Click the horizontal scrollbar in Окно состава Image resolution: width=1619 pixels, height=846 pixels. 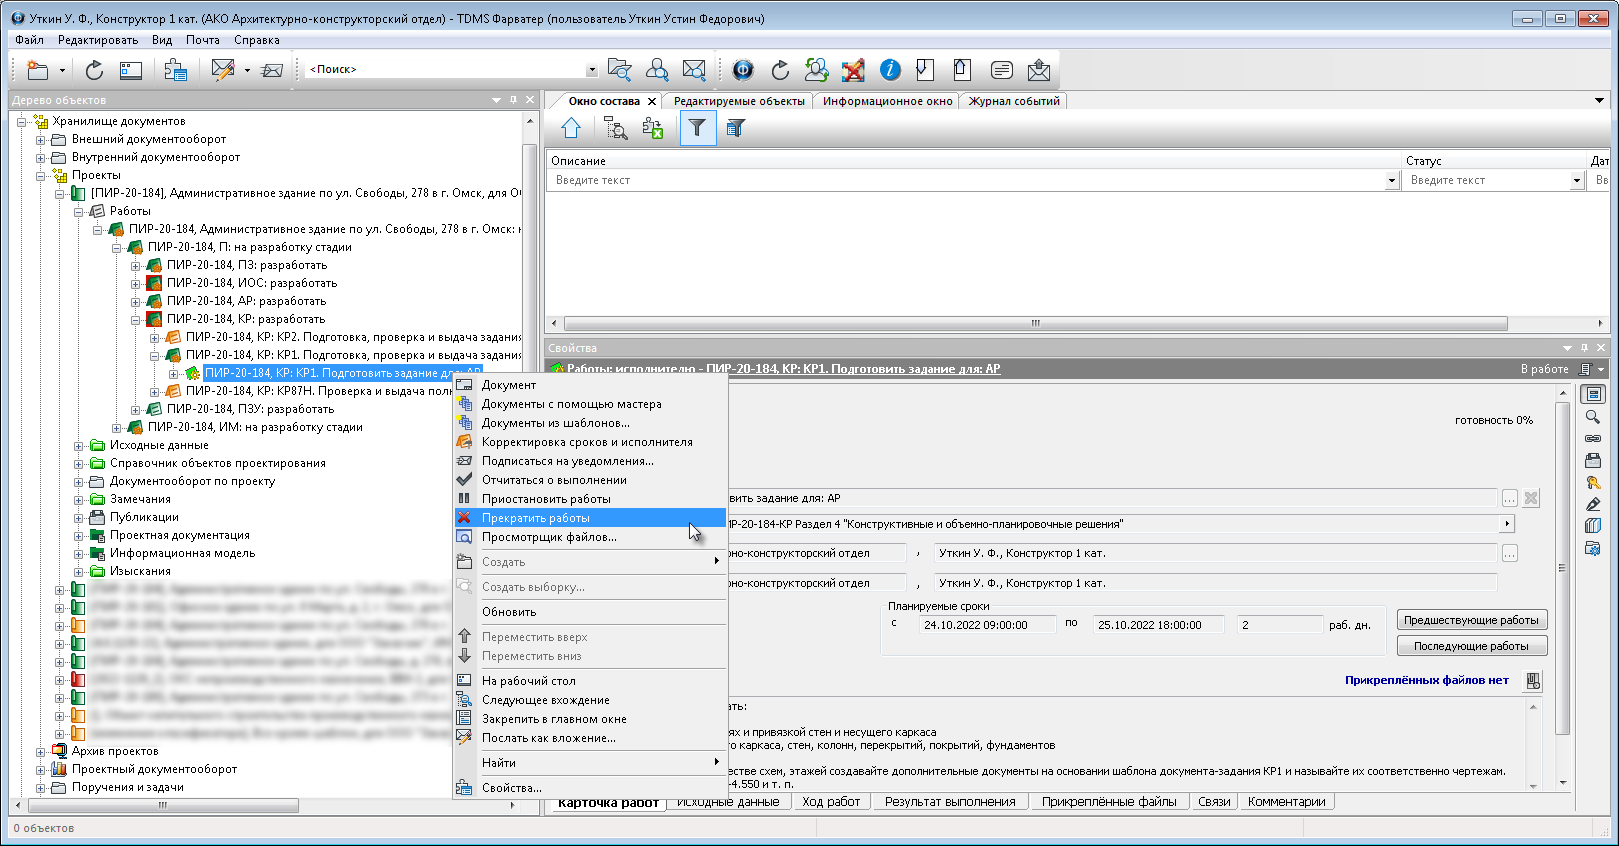tap(1035, 324)
